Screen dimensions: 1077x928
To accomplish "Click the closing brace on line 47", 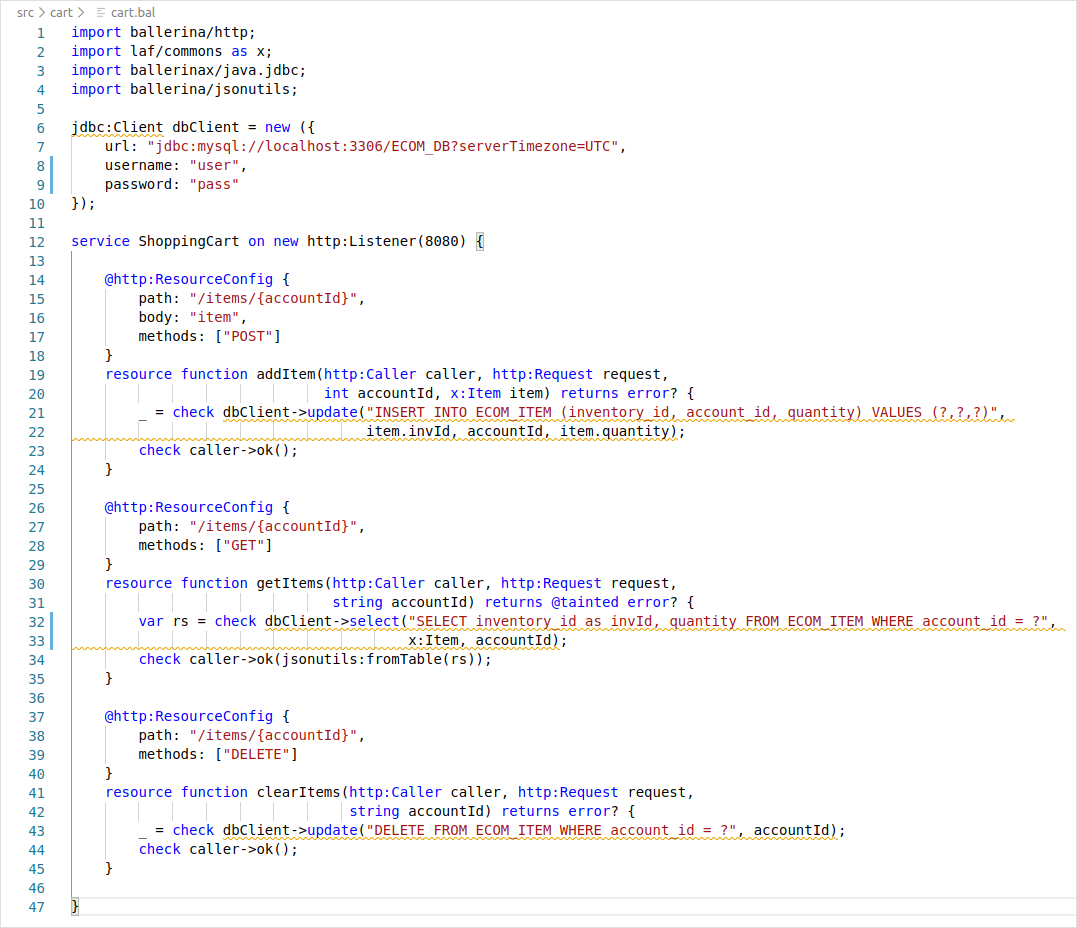I will pyautogui.click(x=76, y=906).
